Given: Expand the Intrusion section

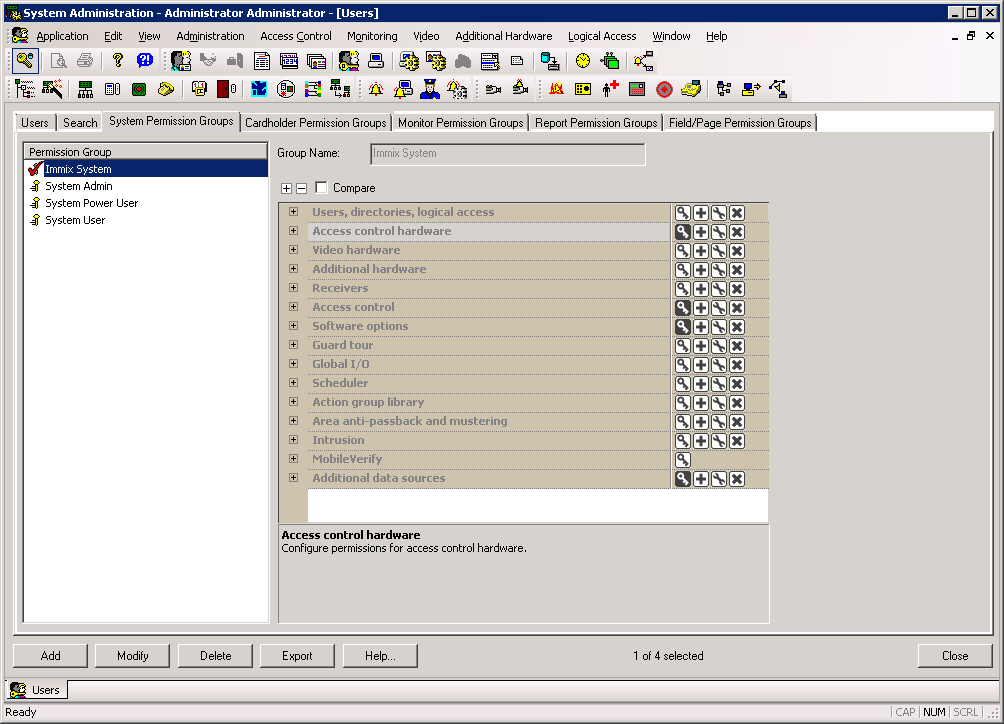Looking at the screenshot, I should (292, 440).
